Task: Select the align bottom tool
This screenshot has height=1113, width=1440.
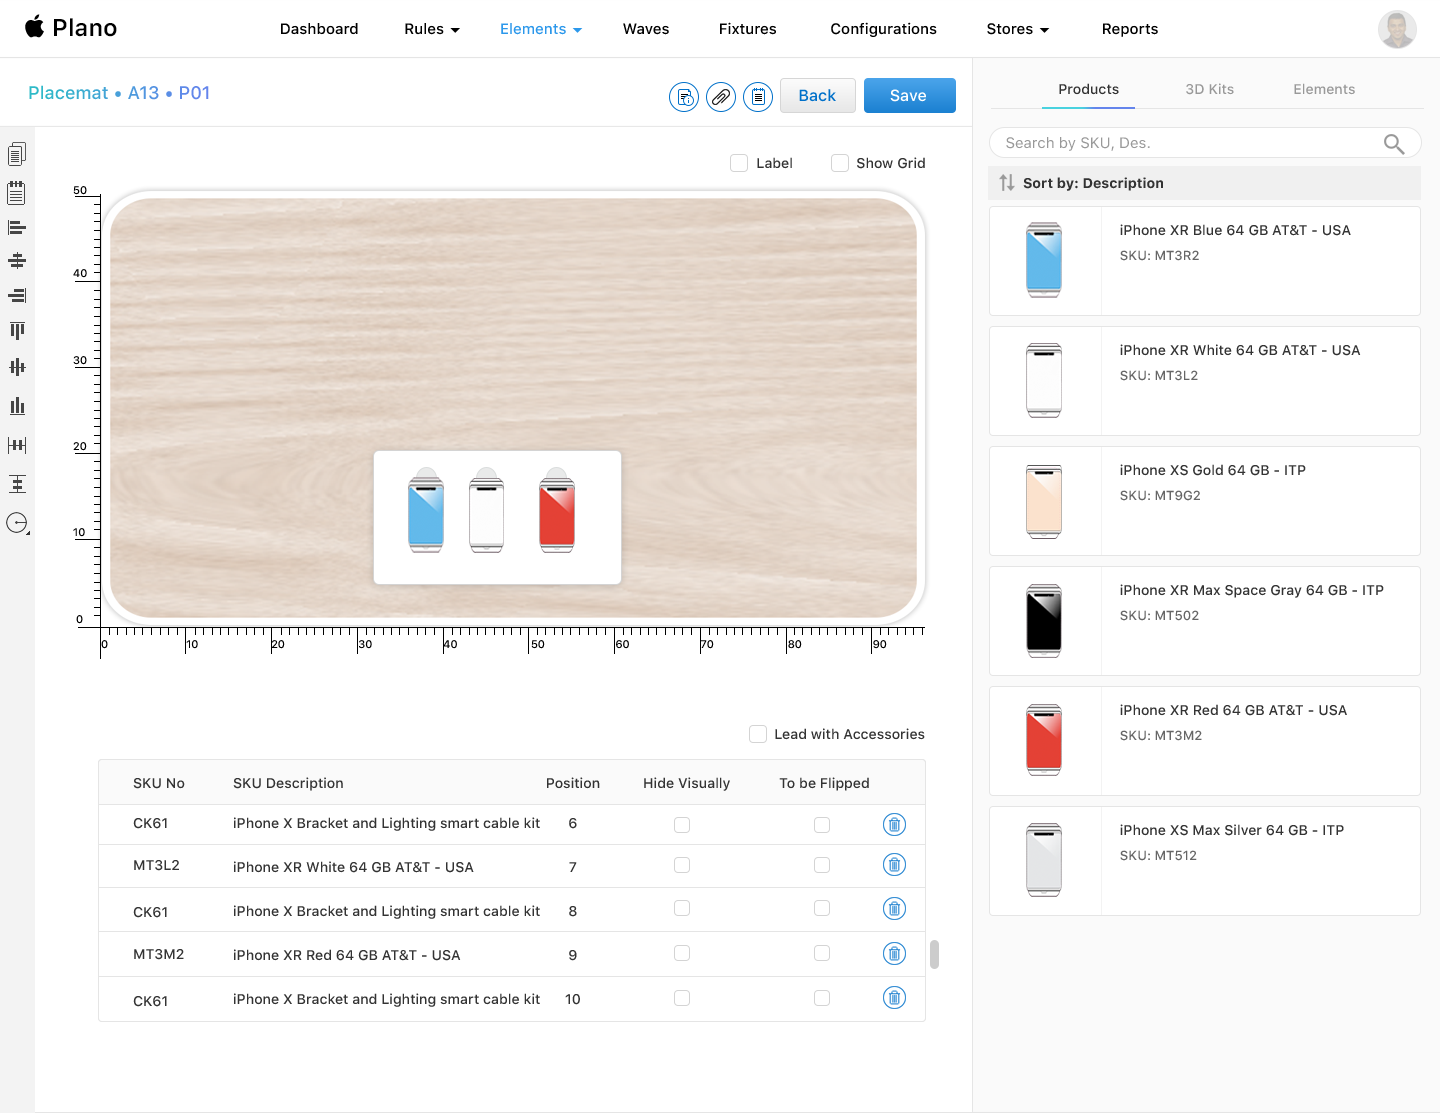Action: click(x=17, y=405)
